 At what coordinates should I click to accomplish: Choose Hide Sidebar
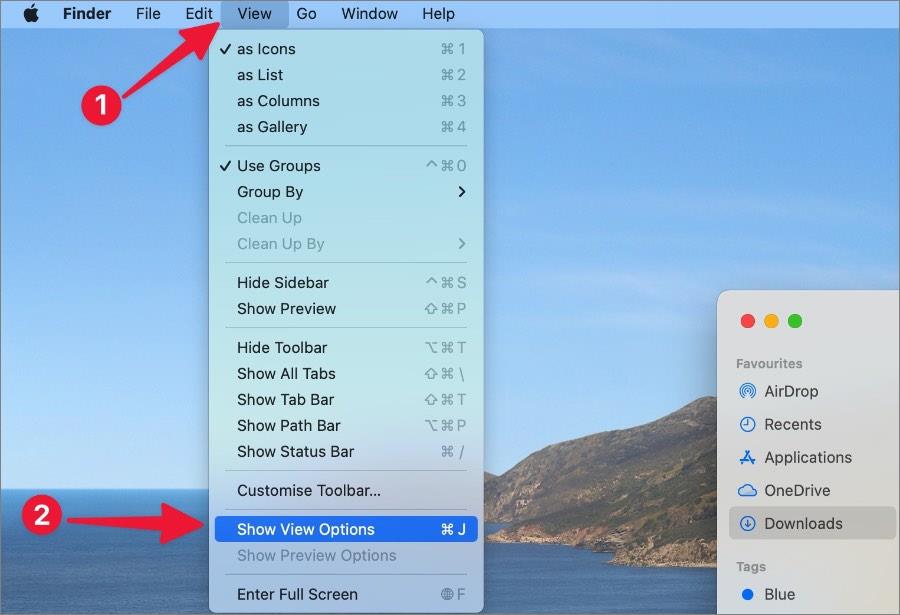tap(346, 283)
